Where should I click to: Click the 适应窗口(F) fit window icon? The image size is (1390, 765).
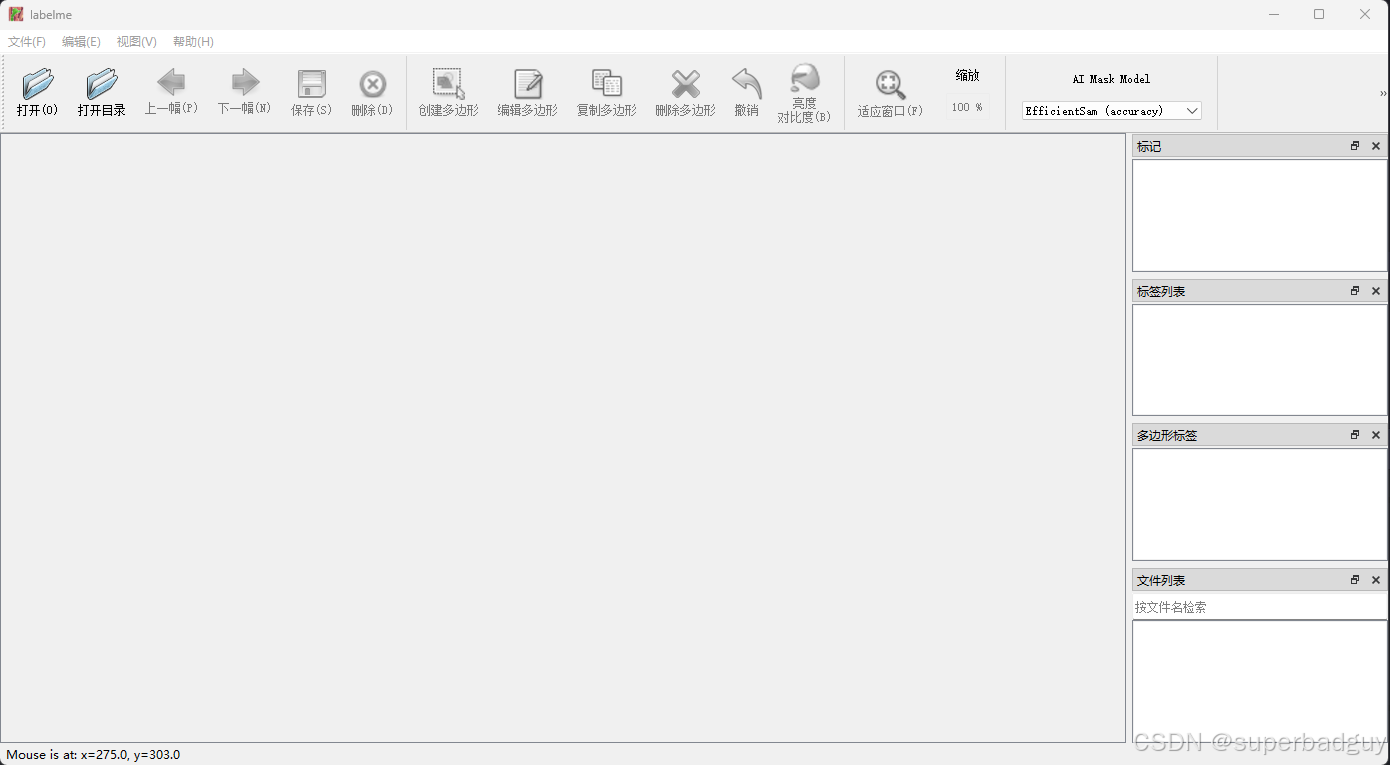[889, 84]
